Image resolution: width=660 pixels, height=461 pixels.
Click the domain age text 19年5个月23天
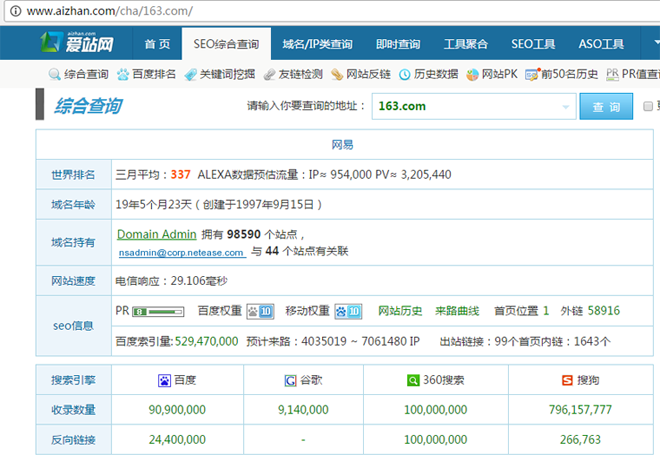click(x=154, y=205)
